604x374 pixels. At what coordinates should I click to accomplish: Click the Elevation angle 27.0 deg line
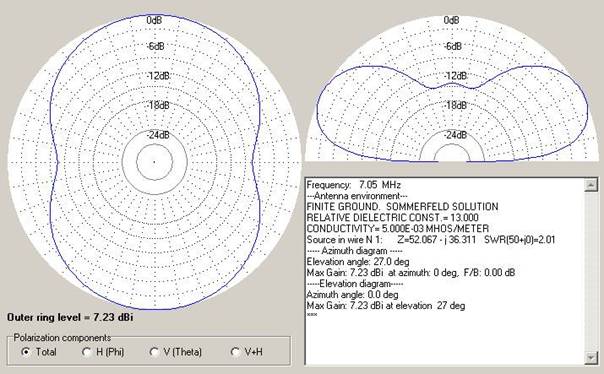click(x=358, y=262)
